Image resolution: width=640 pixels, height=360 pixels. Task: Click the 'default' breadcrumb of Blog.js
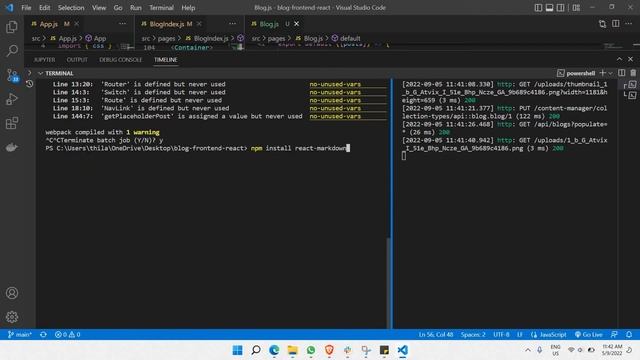click(x=350, y=38)
